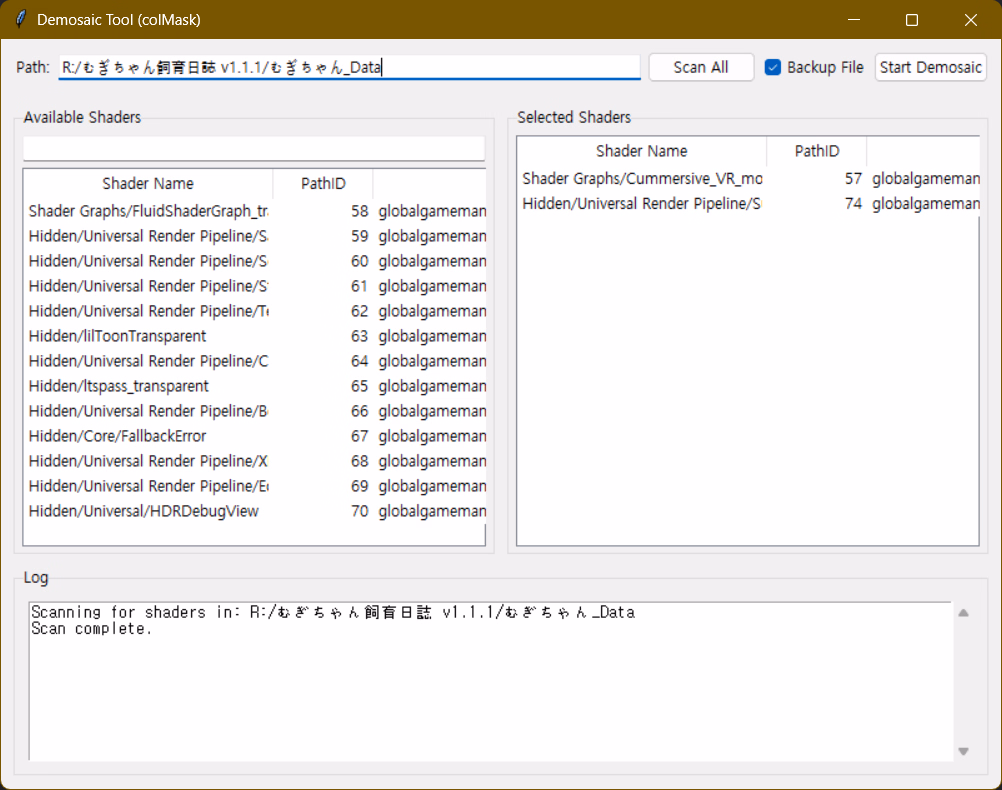Toggle the Backup File checkbox
Screen dimensions: 1002x790
point(773,67)
